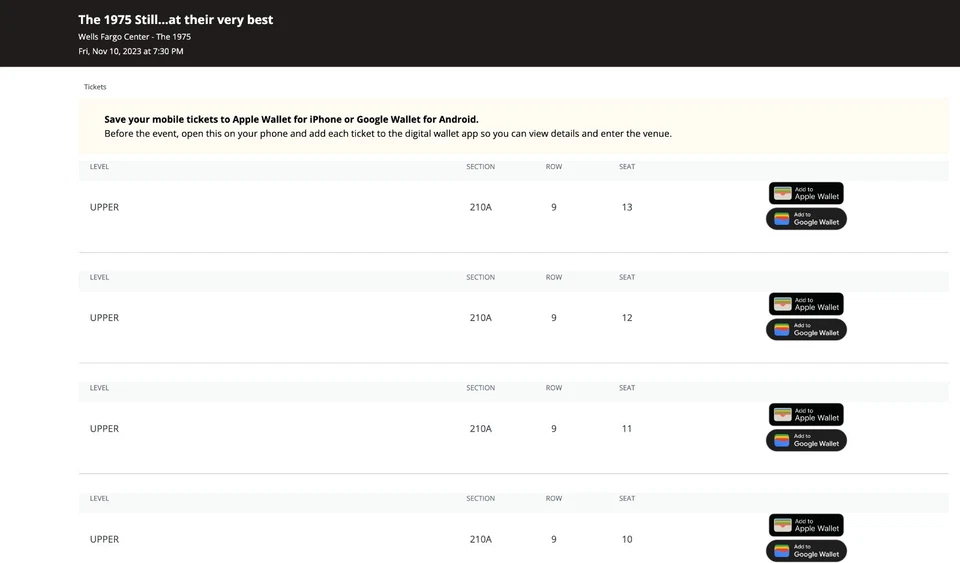Click the event title The 1975 Still
This screenshot has height=563, width=960.
pos(175,19)
